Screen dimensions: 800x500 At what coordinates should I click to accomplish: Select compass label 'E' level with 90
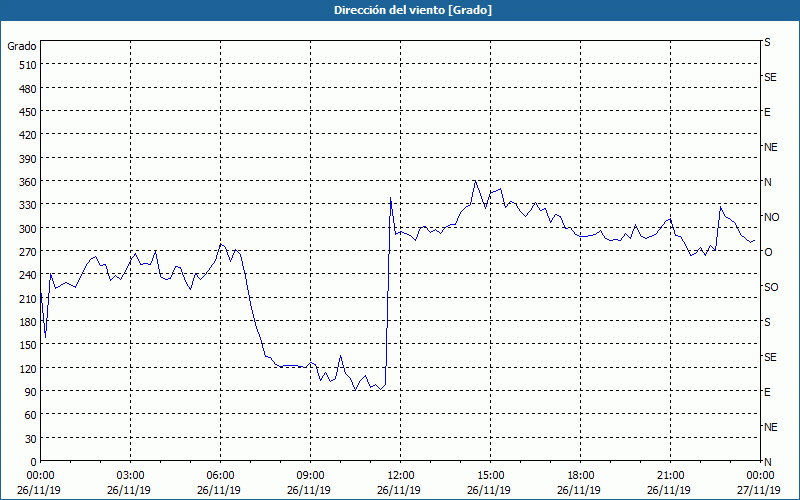coord(767,392)
